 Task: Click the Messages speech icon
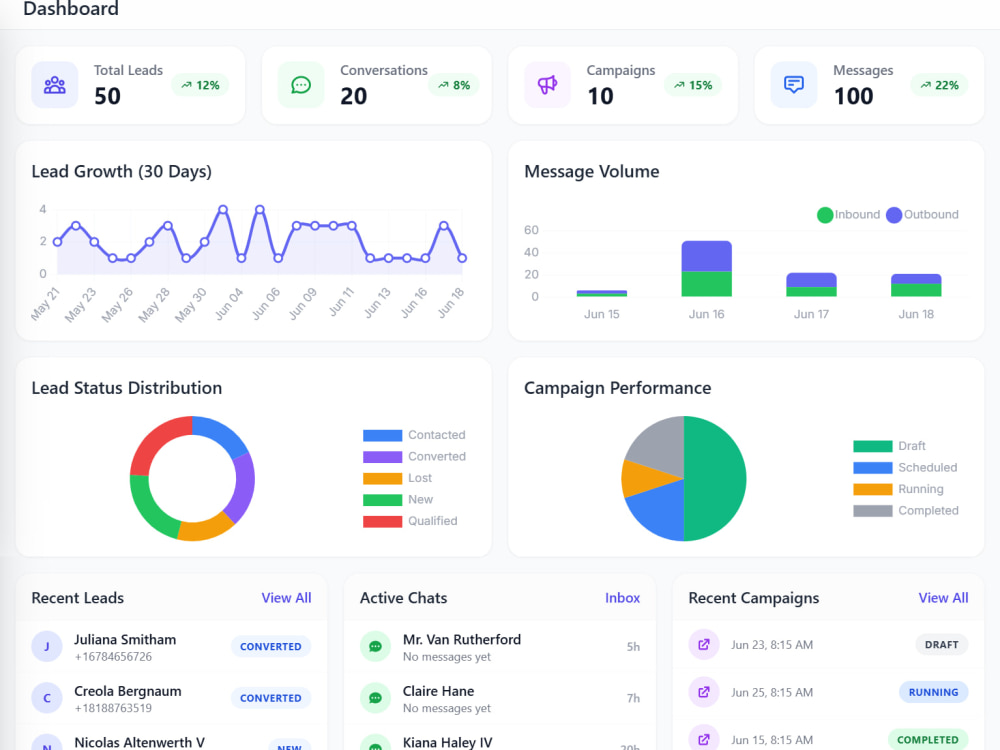(794, 85)
